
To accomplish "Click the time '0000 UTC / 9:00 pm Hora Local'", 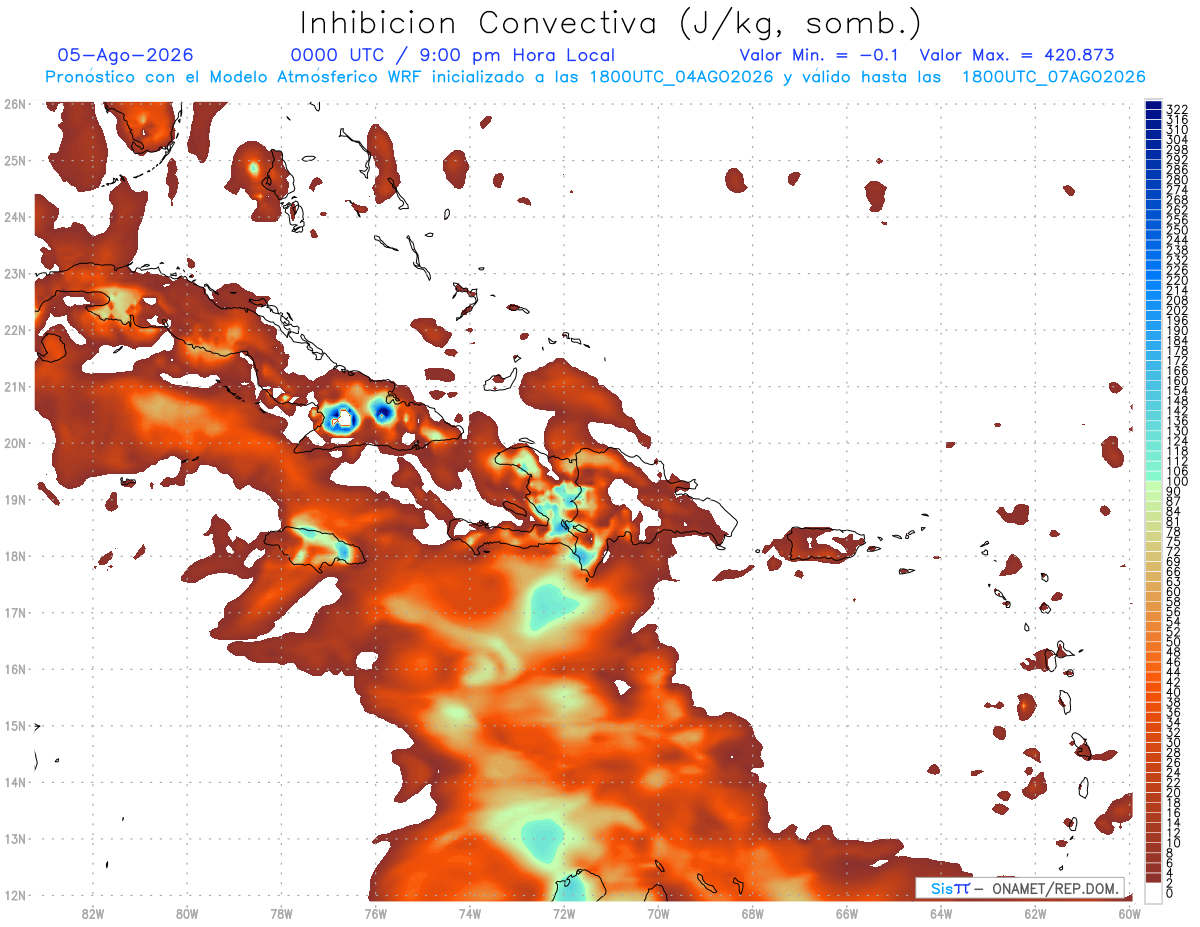I will (453, 55).
